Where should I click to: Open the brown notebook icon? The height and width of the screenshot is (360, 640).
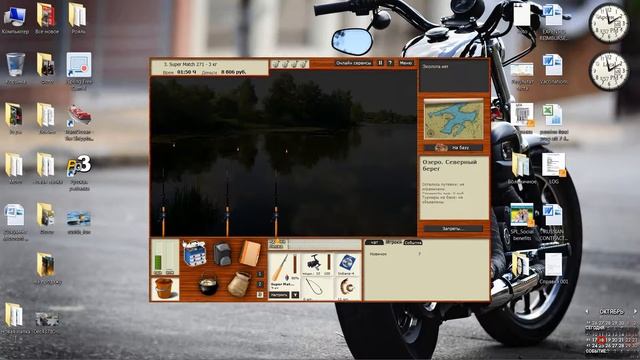(250, 253)
